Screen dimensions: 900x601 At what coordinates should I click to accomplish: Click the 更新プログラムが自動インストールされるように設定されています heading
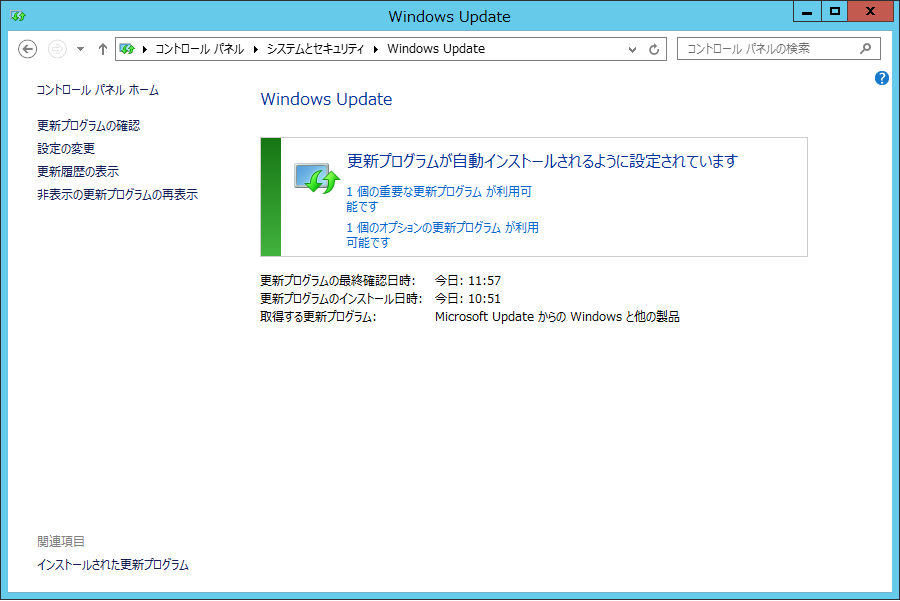(542, 161)
